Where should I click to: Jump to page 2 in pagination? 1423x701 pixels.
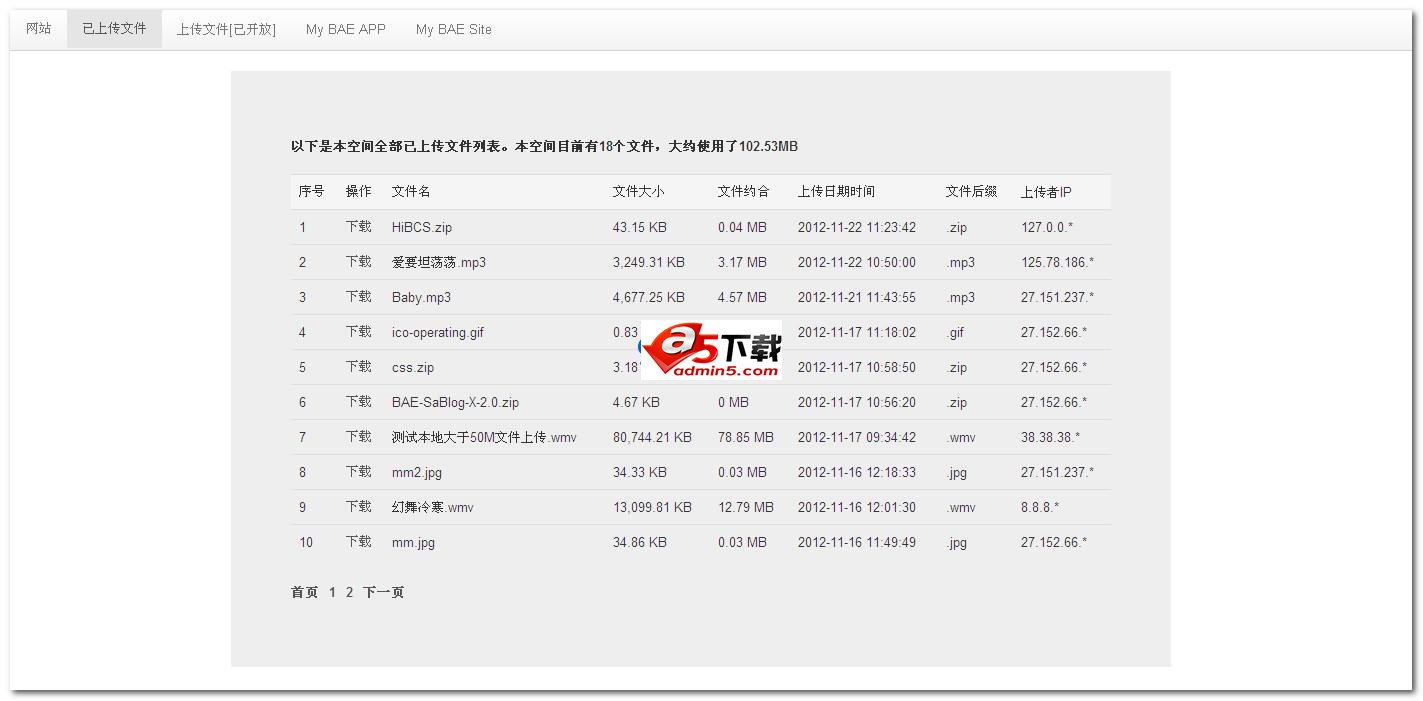349,592
